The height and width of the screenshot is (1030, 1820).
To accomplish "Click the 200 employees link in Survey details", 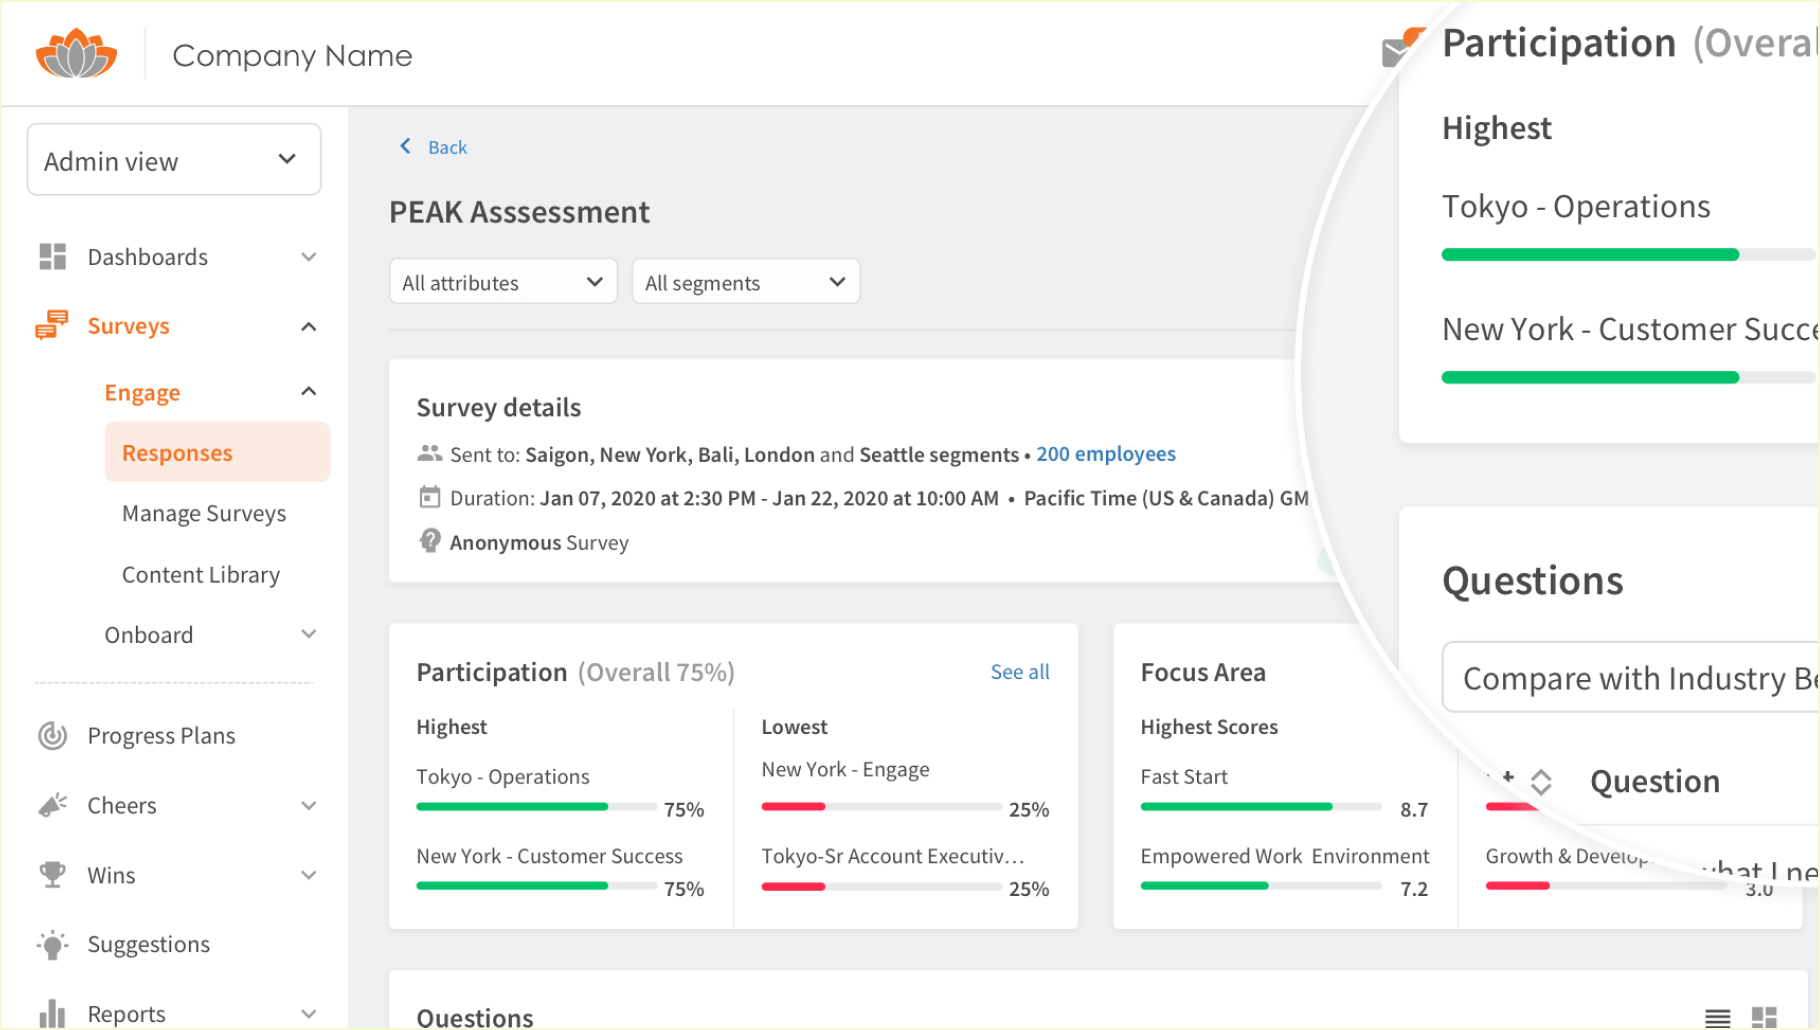I will coord(1105,453).
